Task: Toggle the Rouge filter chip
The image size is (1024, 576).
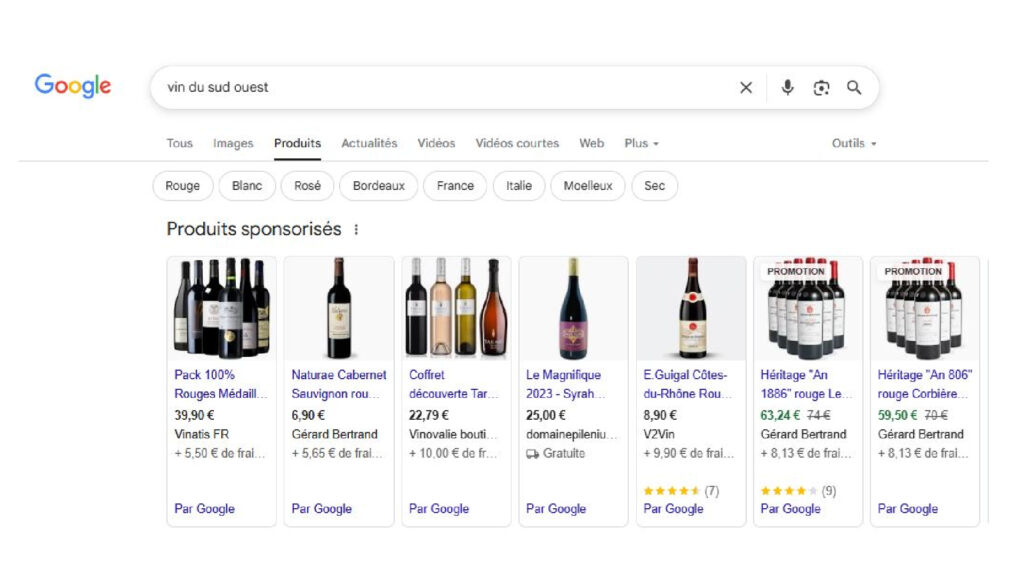Action: pyautogui.click(x=182, y=186)
